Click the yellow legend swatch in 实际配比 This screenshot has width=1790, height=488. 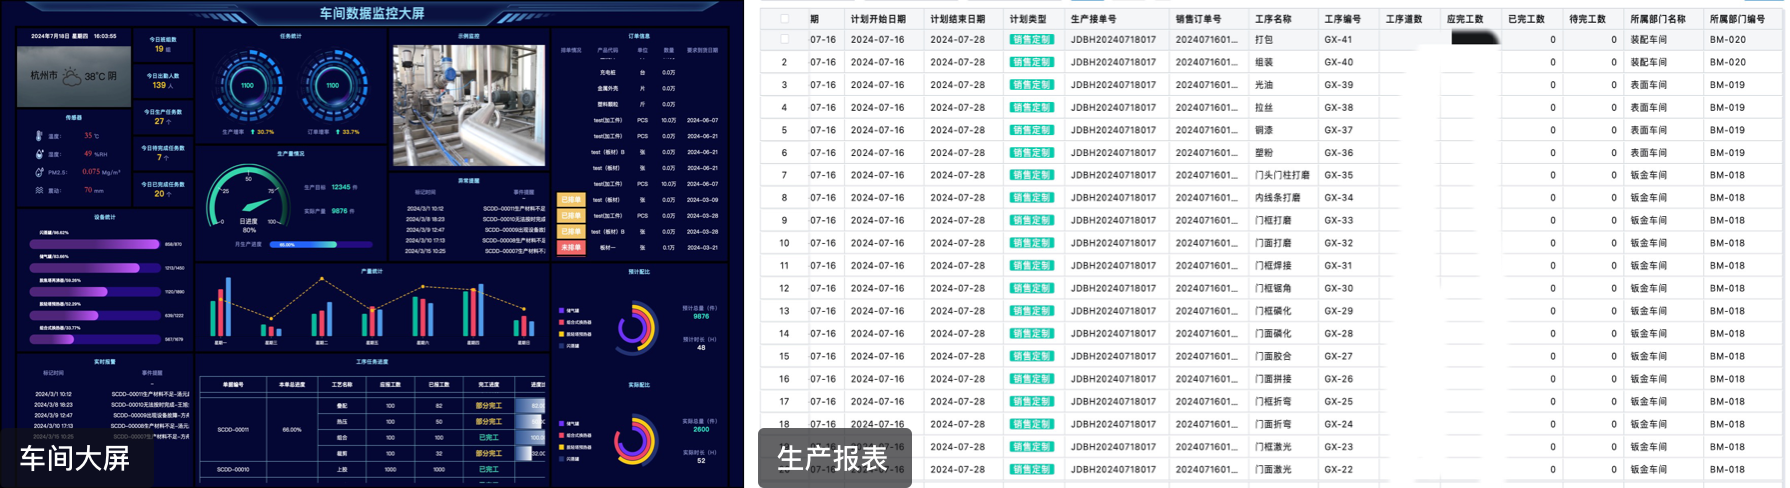point(561,447)
